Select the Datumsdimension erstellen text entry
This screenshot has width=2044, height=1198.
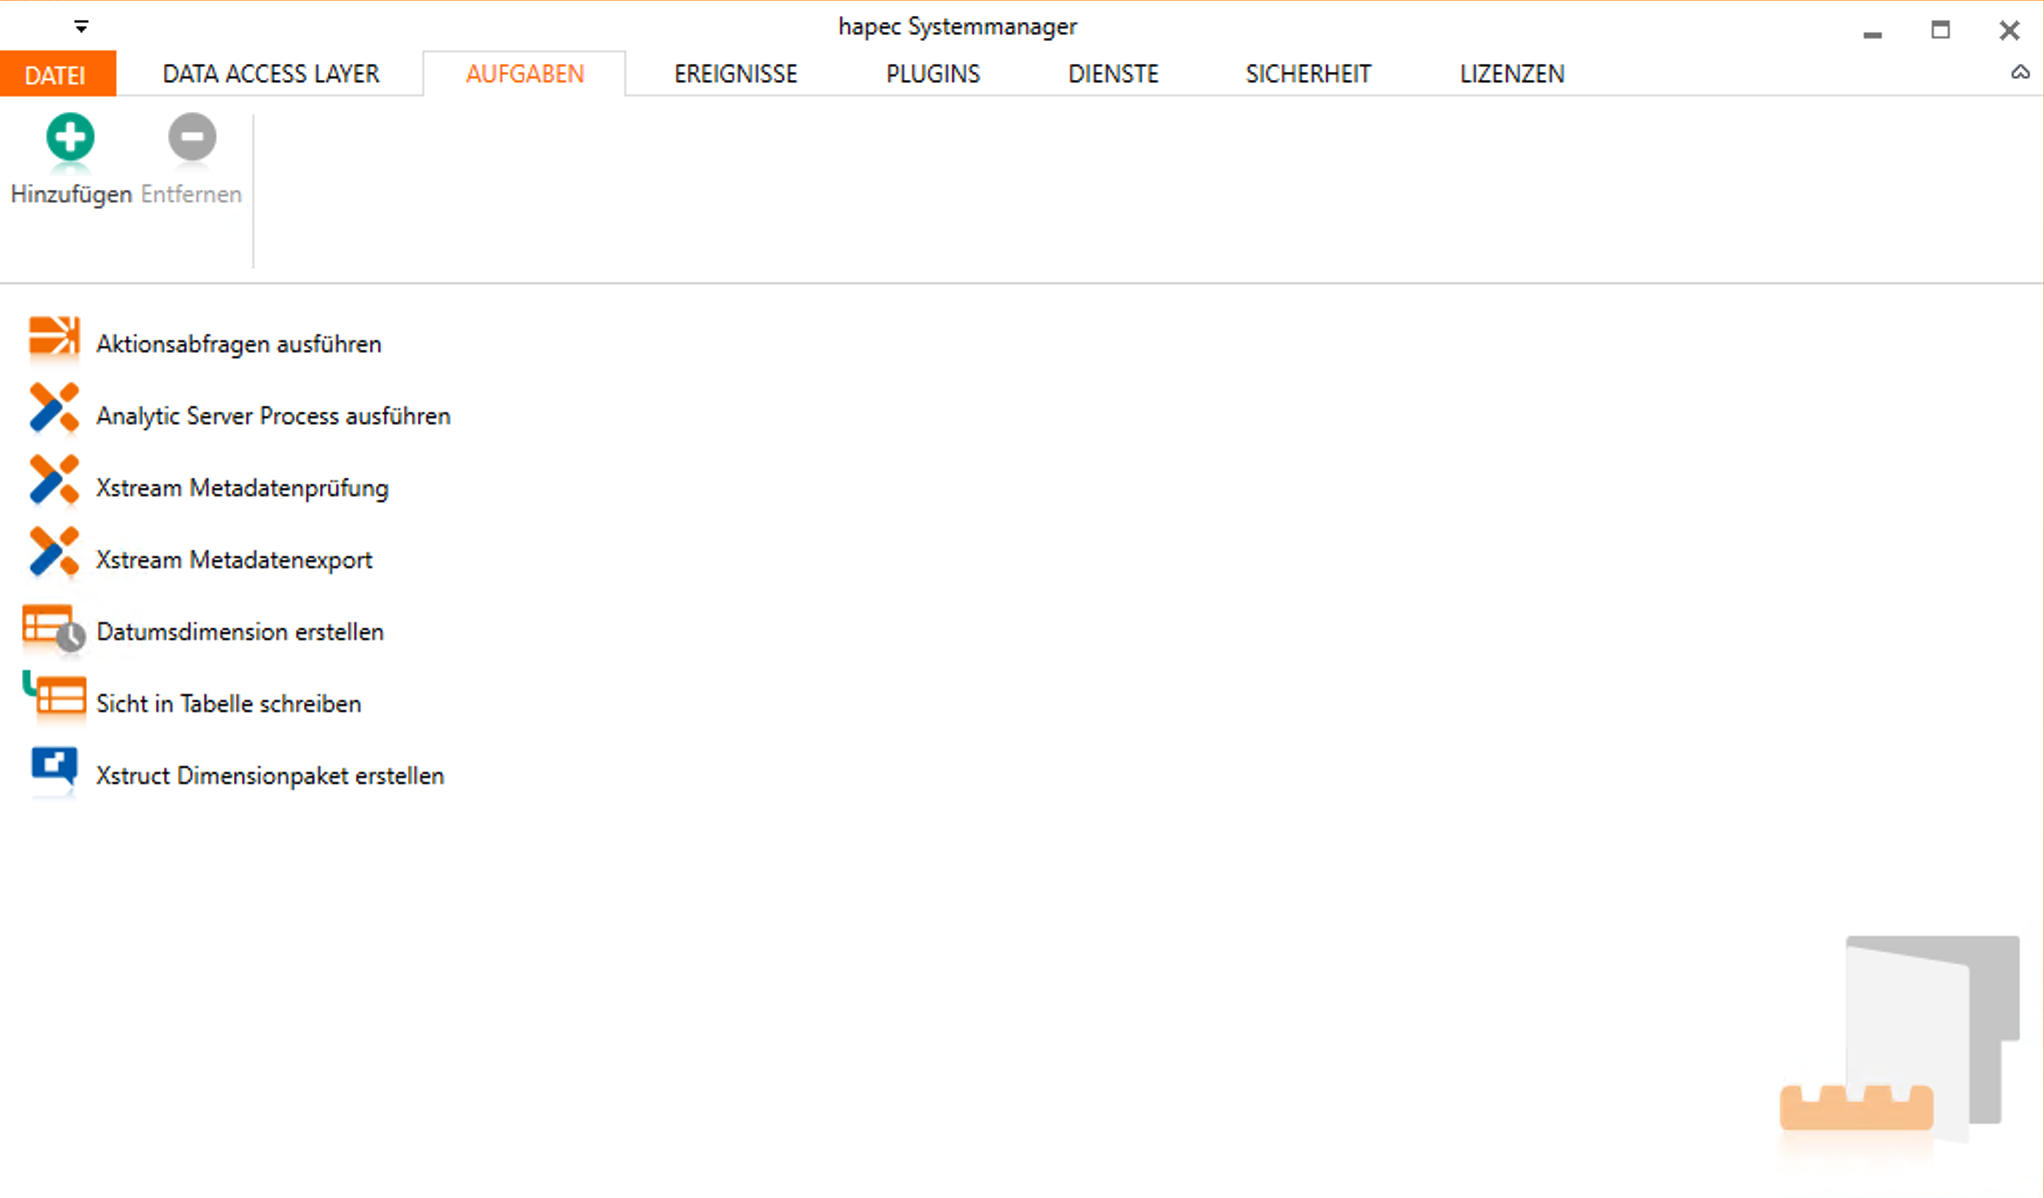coord(240,632)
